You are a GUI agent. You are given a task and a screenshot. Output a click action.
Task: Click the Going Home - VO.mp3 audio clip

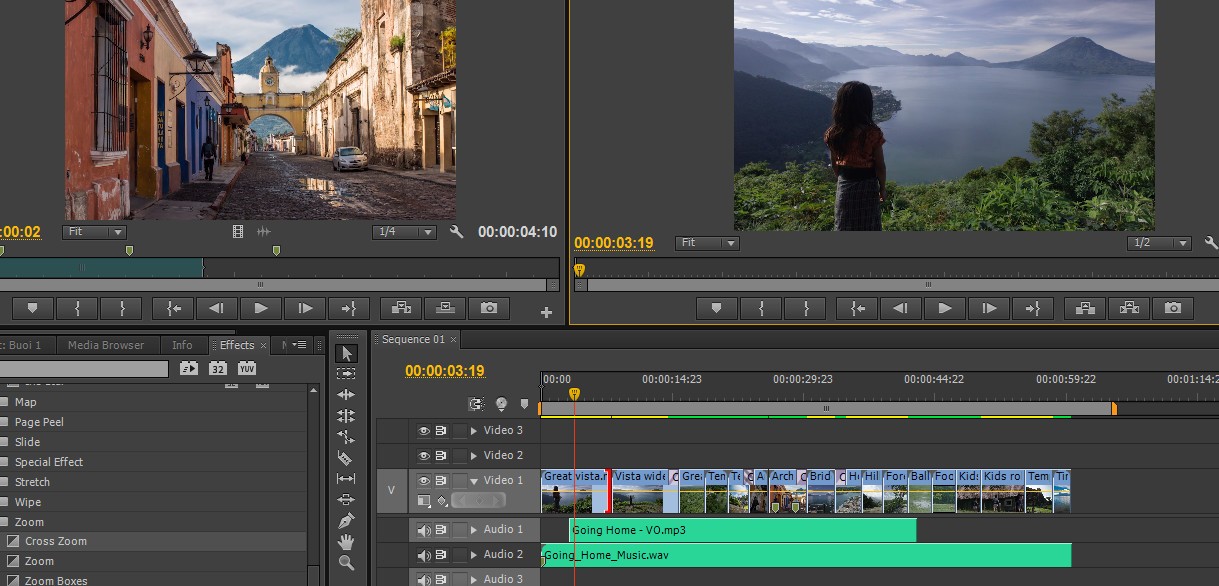click(743, 530)
